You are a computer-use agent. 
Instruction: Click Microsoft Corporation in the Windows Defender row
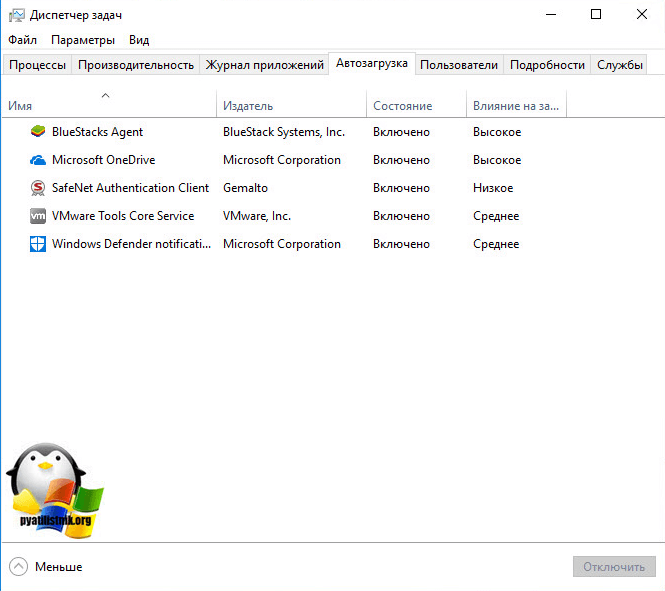(x=282, y=244)
